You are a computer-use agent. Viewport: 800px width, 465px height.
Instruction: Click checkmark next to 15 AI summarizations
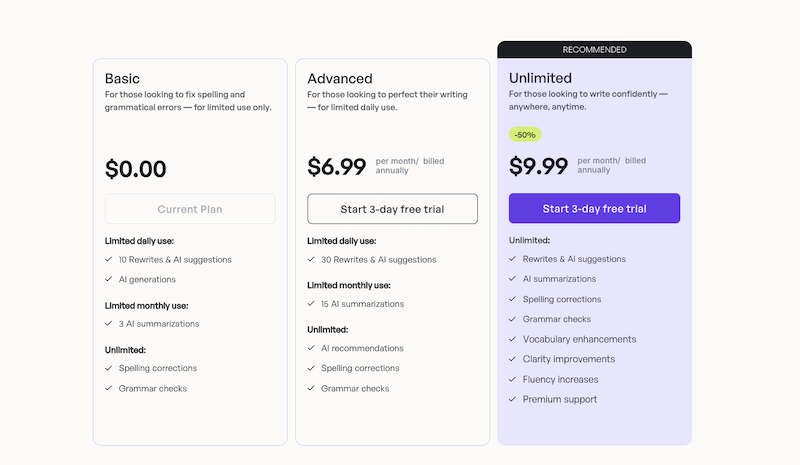click(311, 304)
